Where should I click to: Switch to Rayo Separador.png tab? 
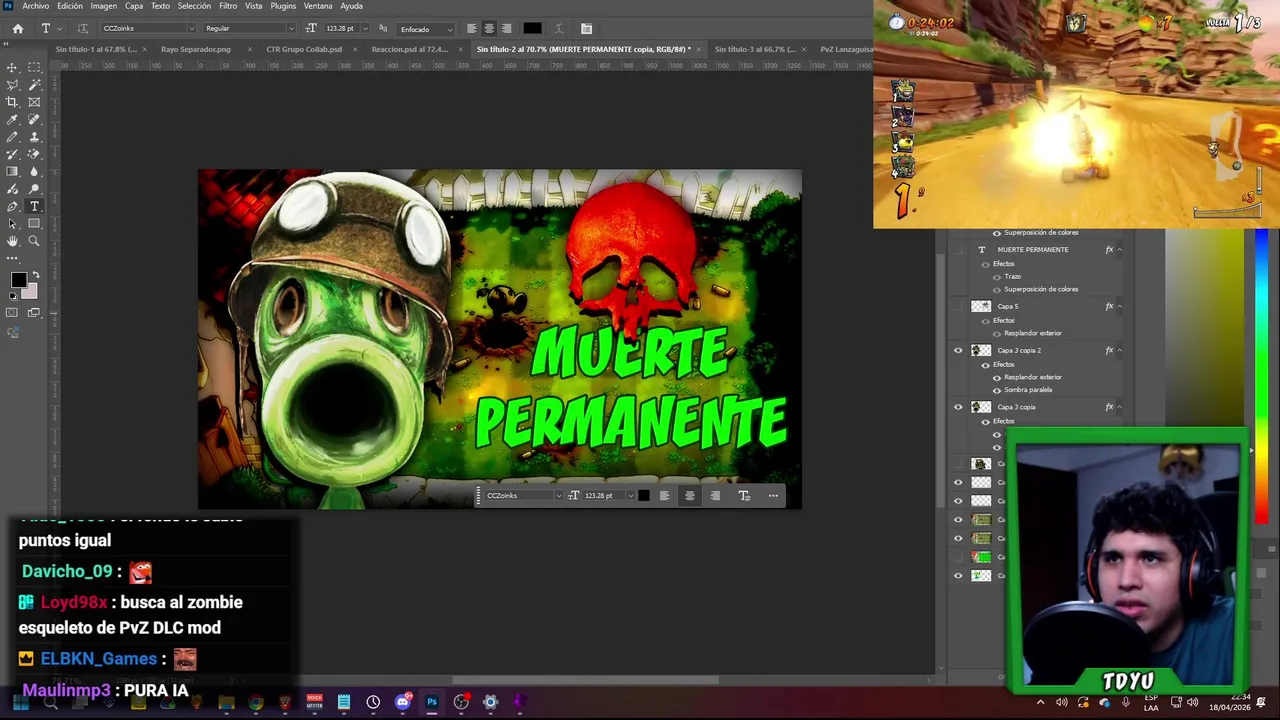(x=196, y=49)
